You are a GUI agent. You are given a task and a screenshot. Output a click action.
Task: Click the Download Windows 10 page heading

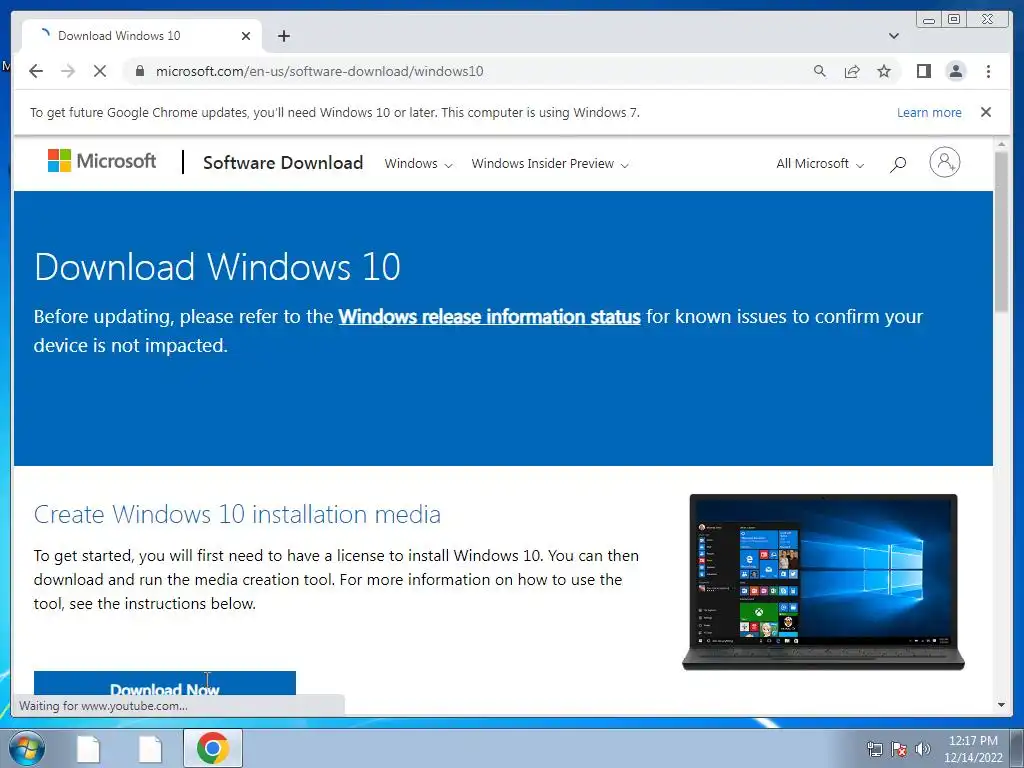(x=217, y=267)
